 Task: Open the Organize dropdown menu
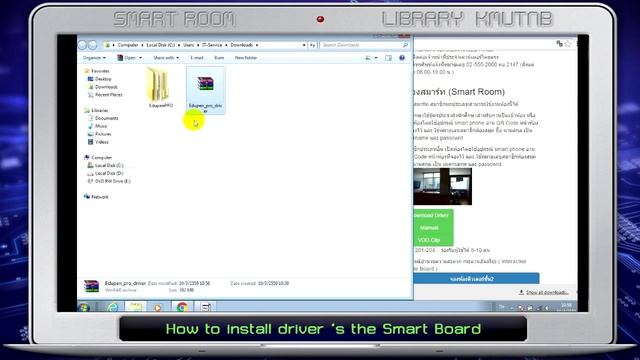(x=94, y=58)
